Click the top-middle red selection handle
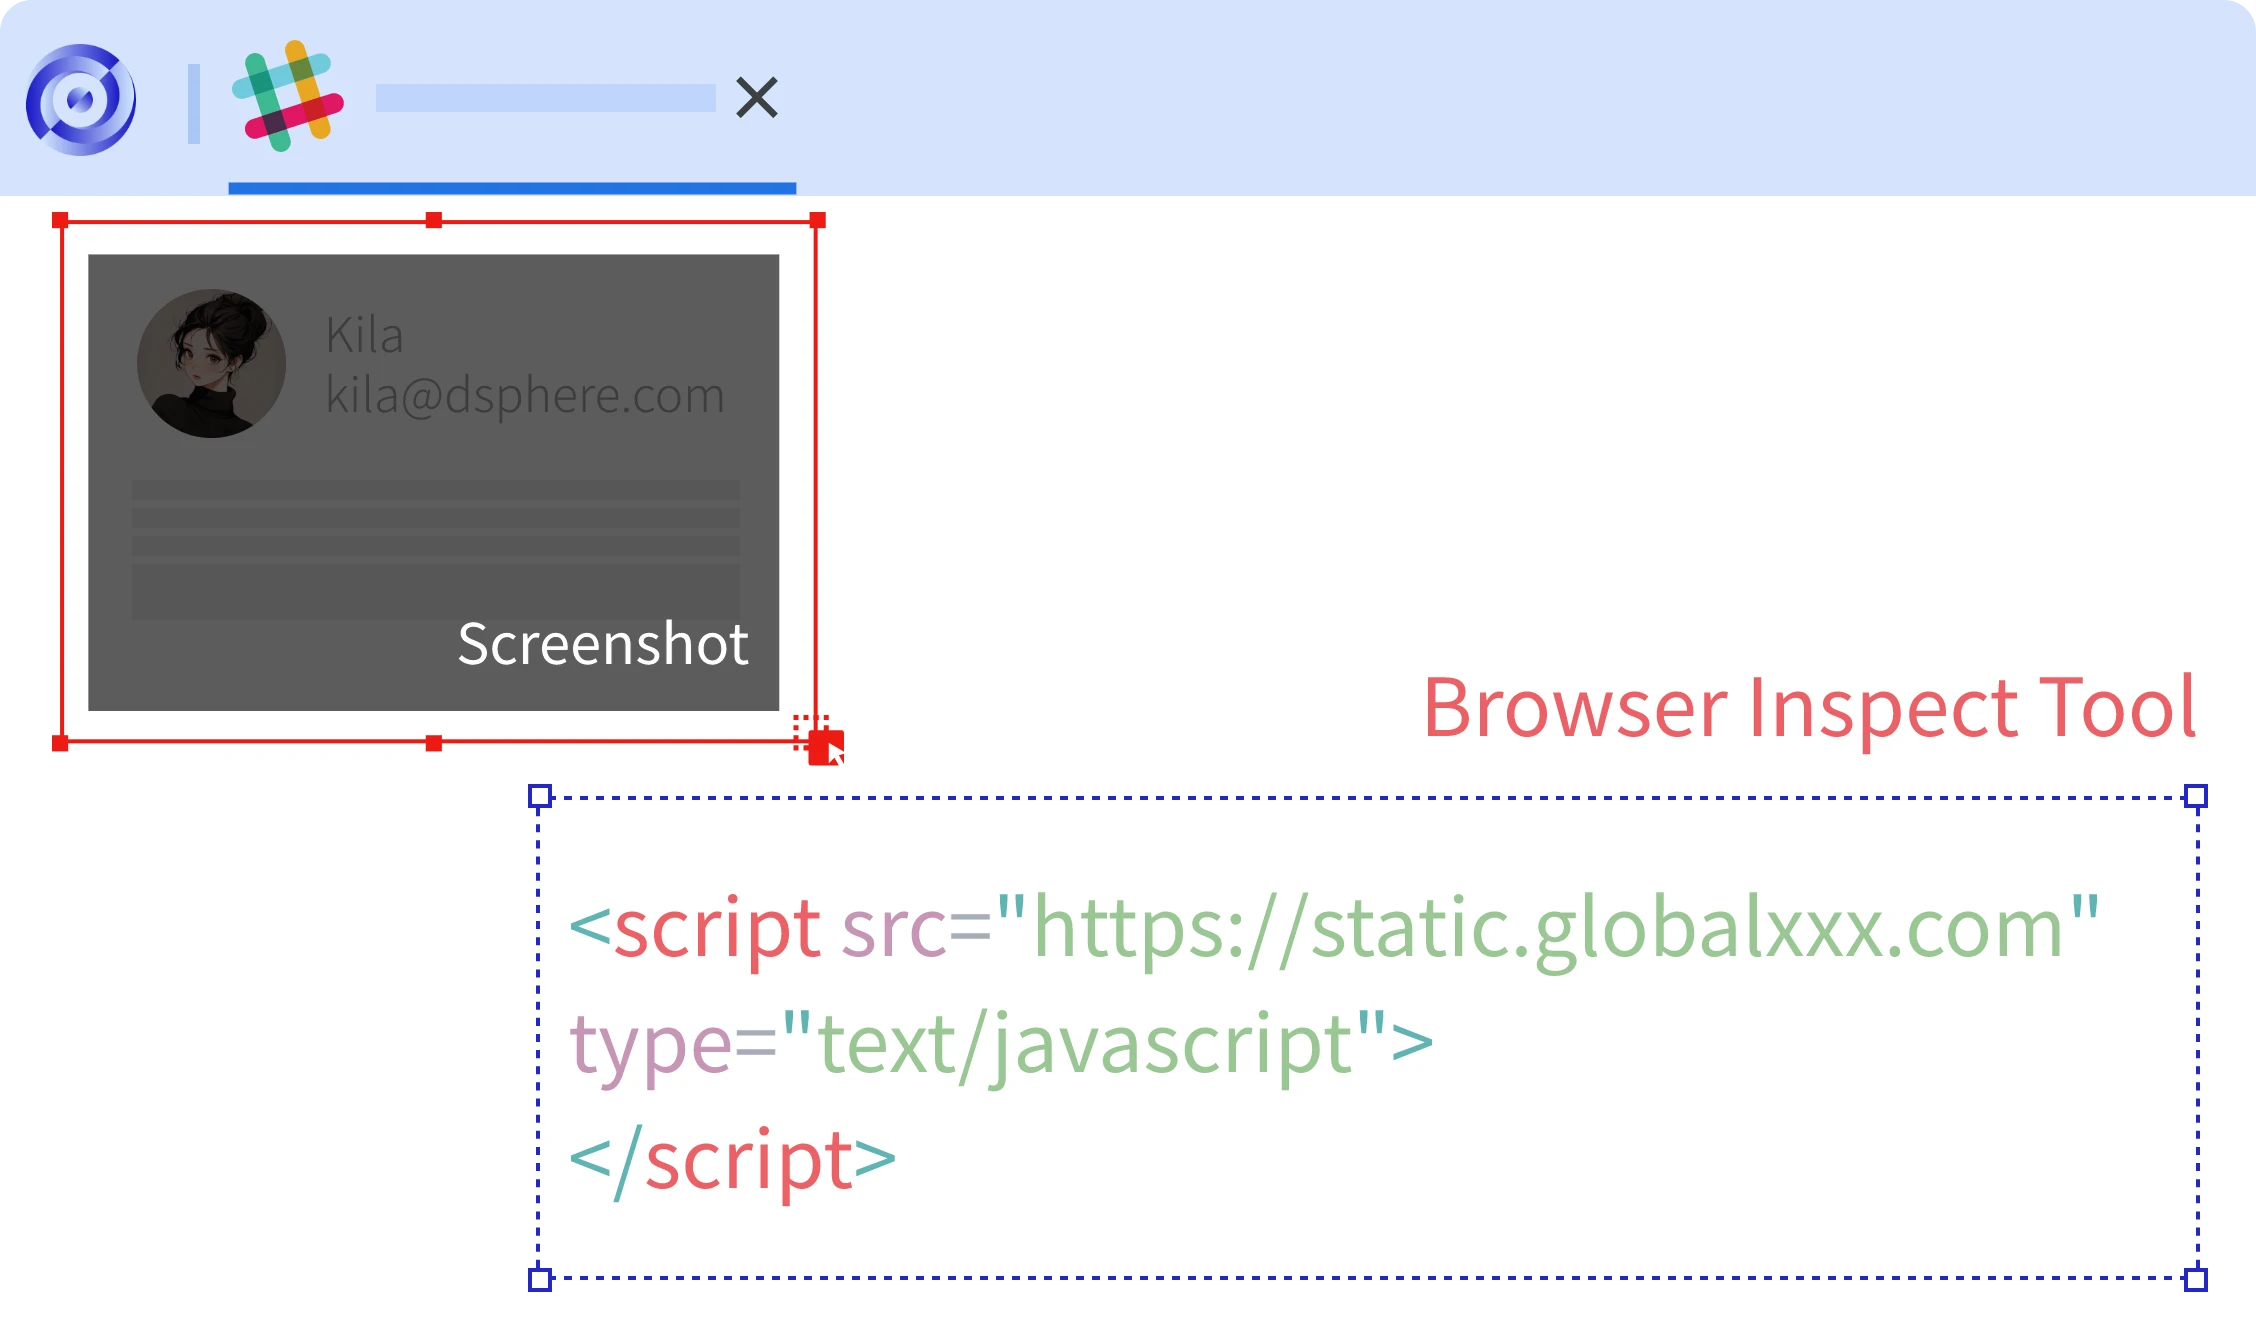Viewport: 2256px width, 1324px height. point(434,220)
